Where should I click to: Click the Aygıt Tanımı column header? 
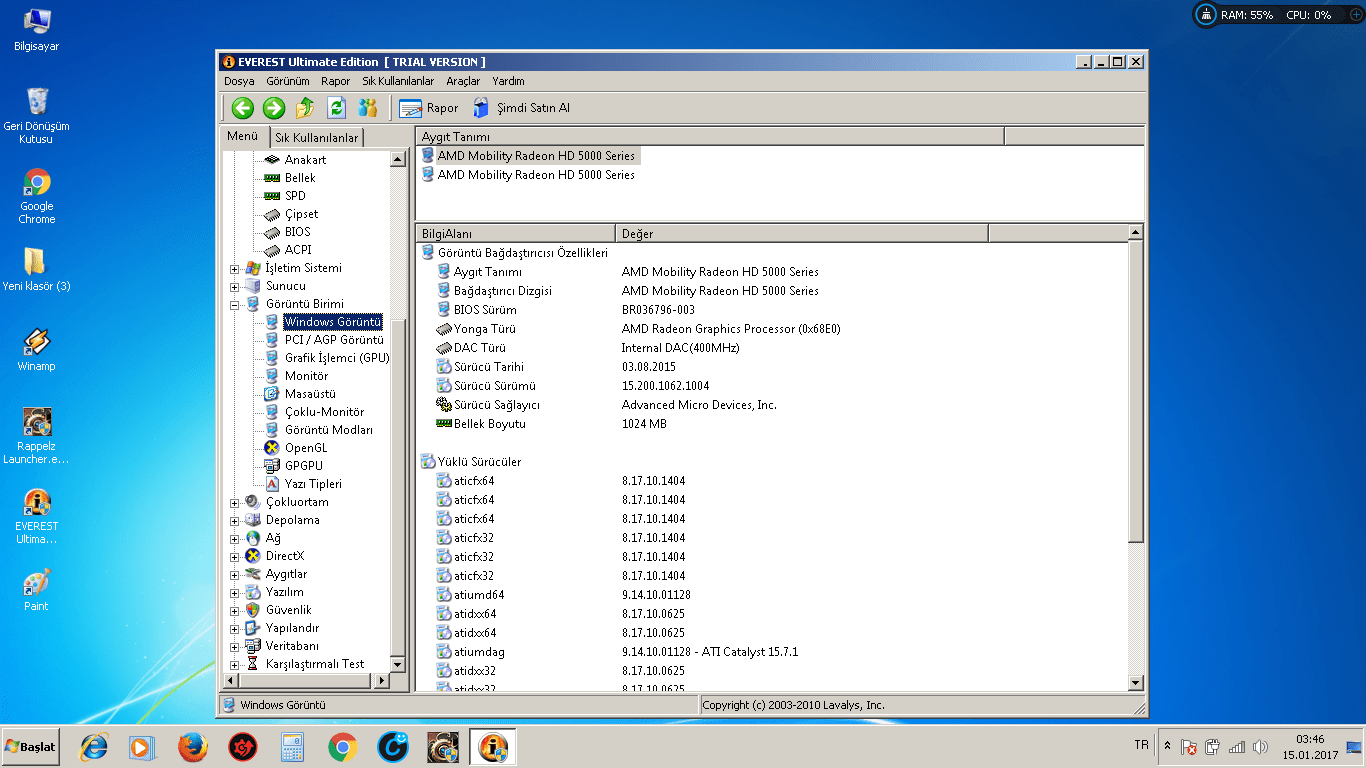click(x=710, y=137)
